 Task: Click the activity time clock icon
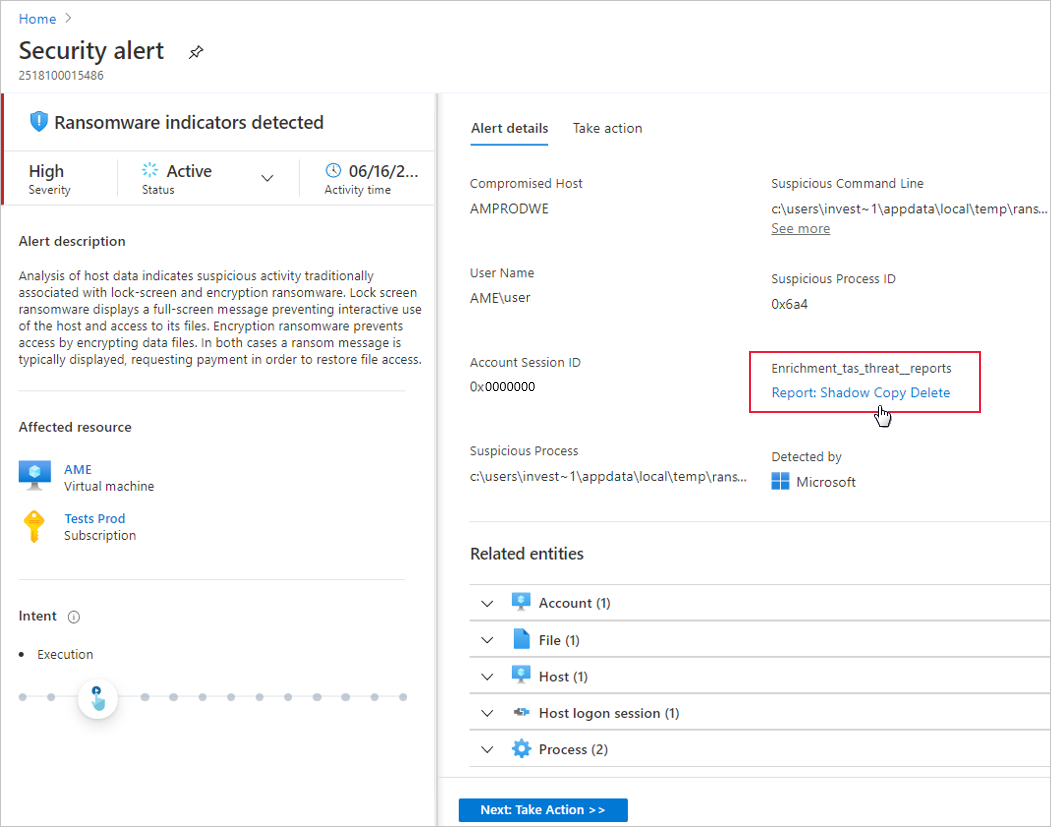point(334,171)
